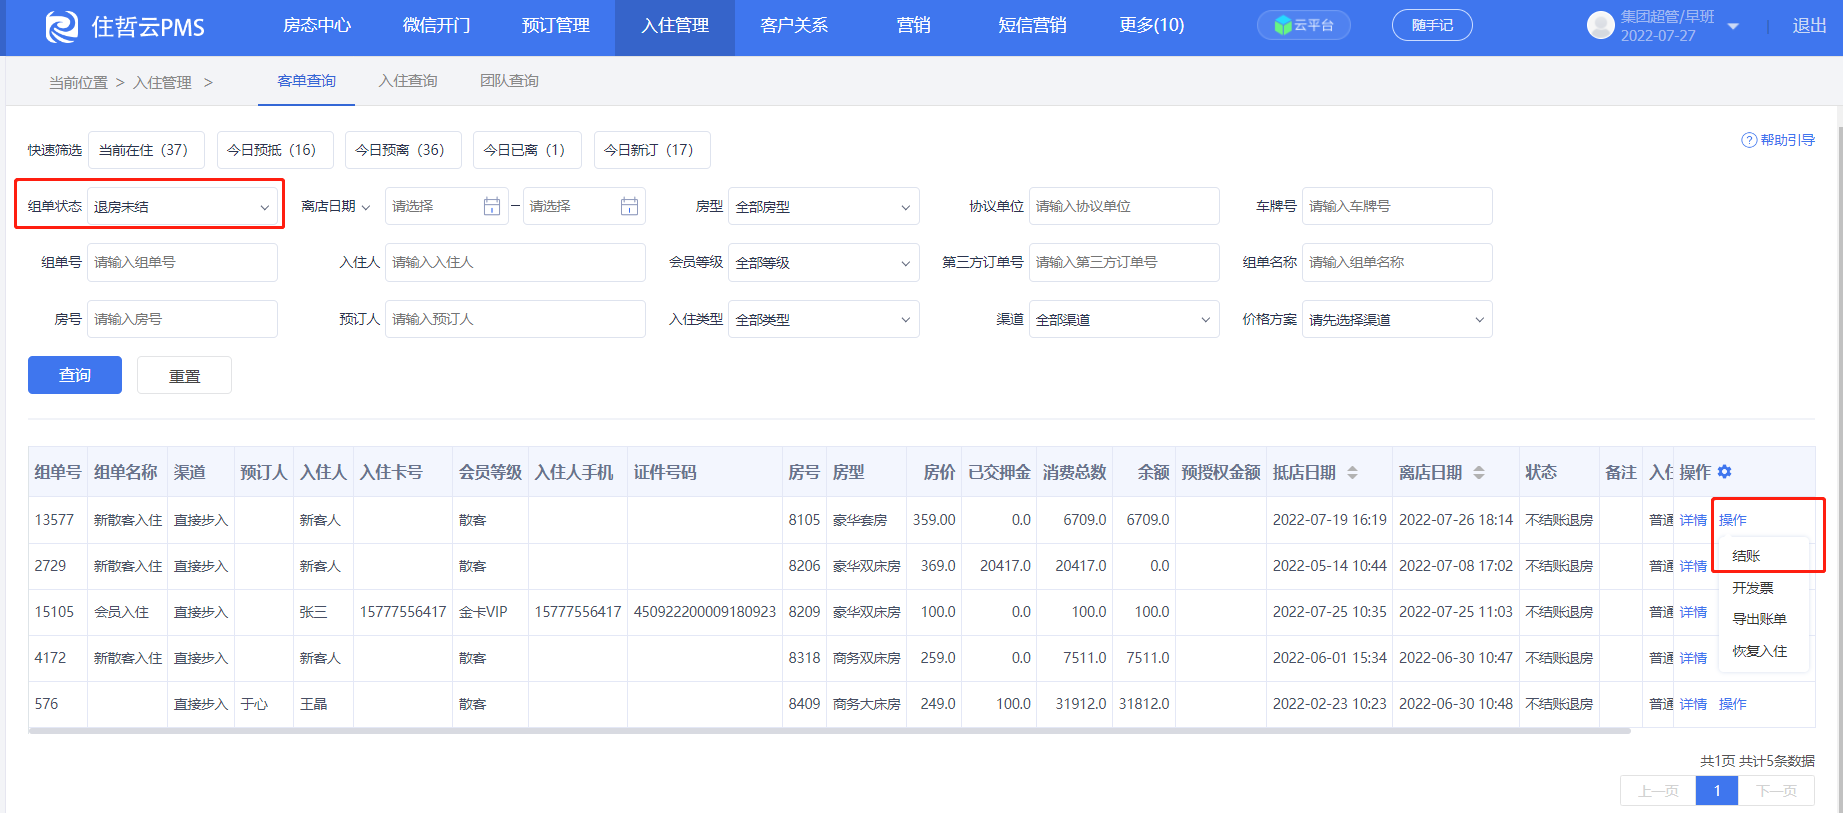Click the user avatar icon

(x=1600, y=25)
